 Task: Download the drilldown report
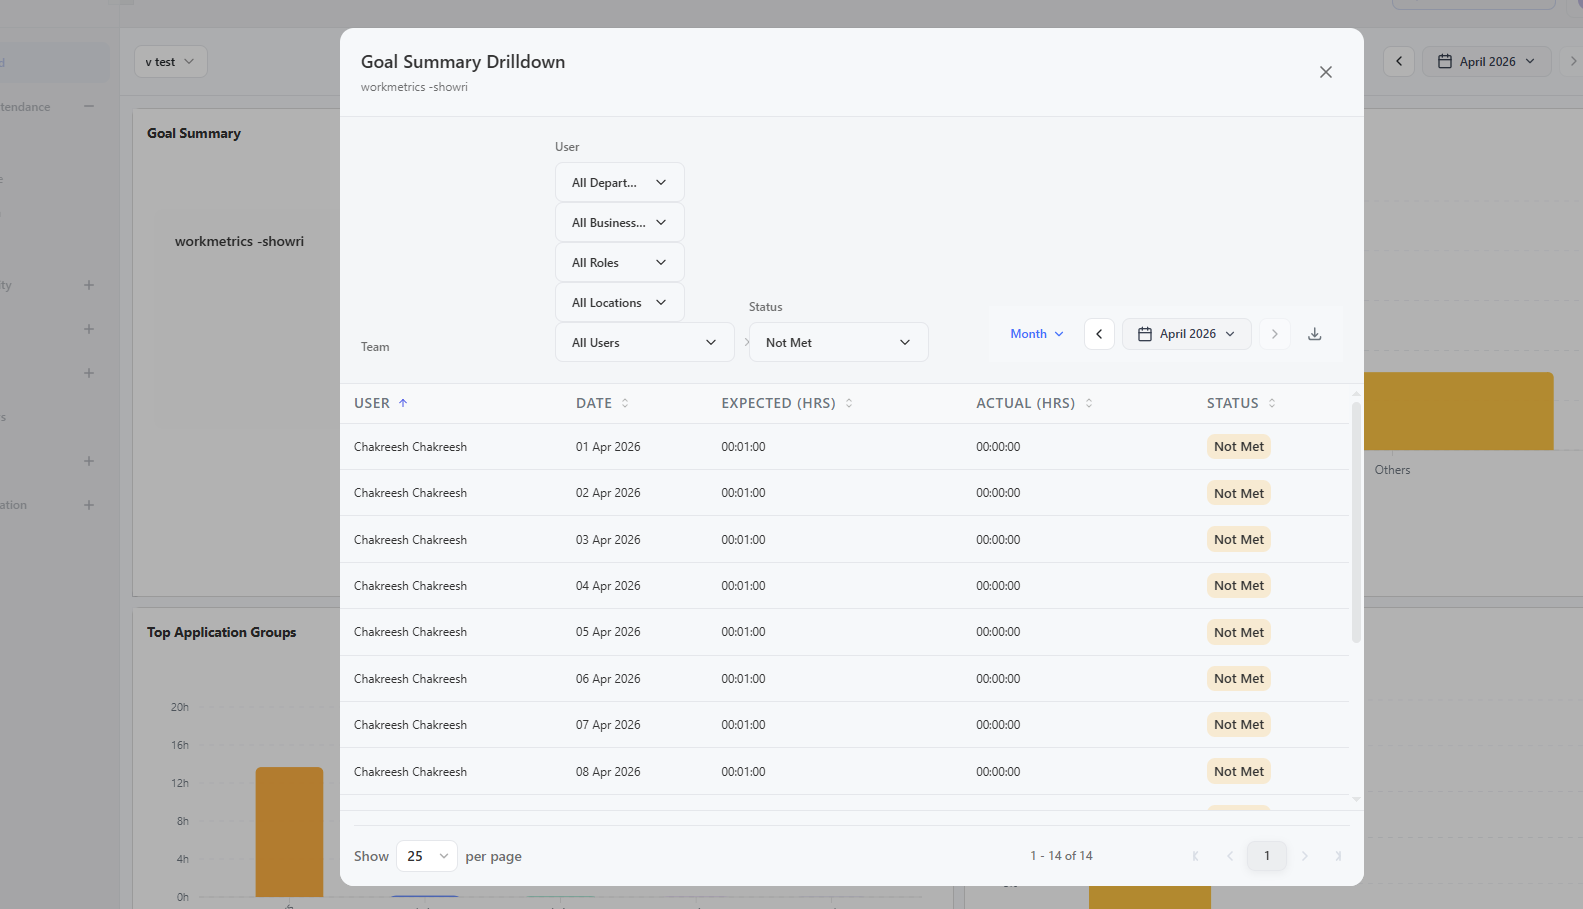[x=1314, y=334]
